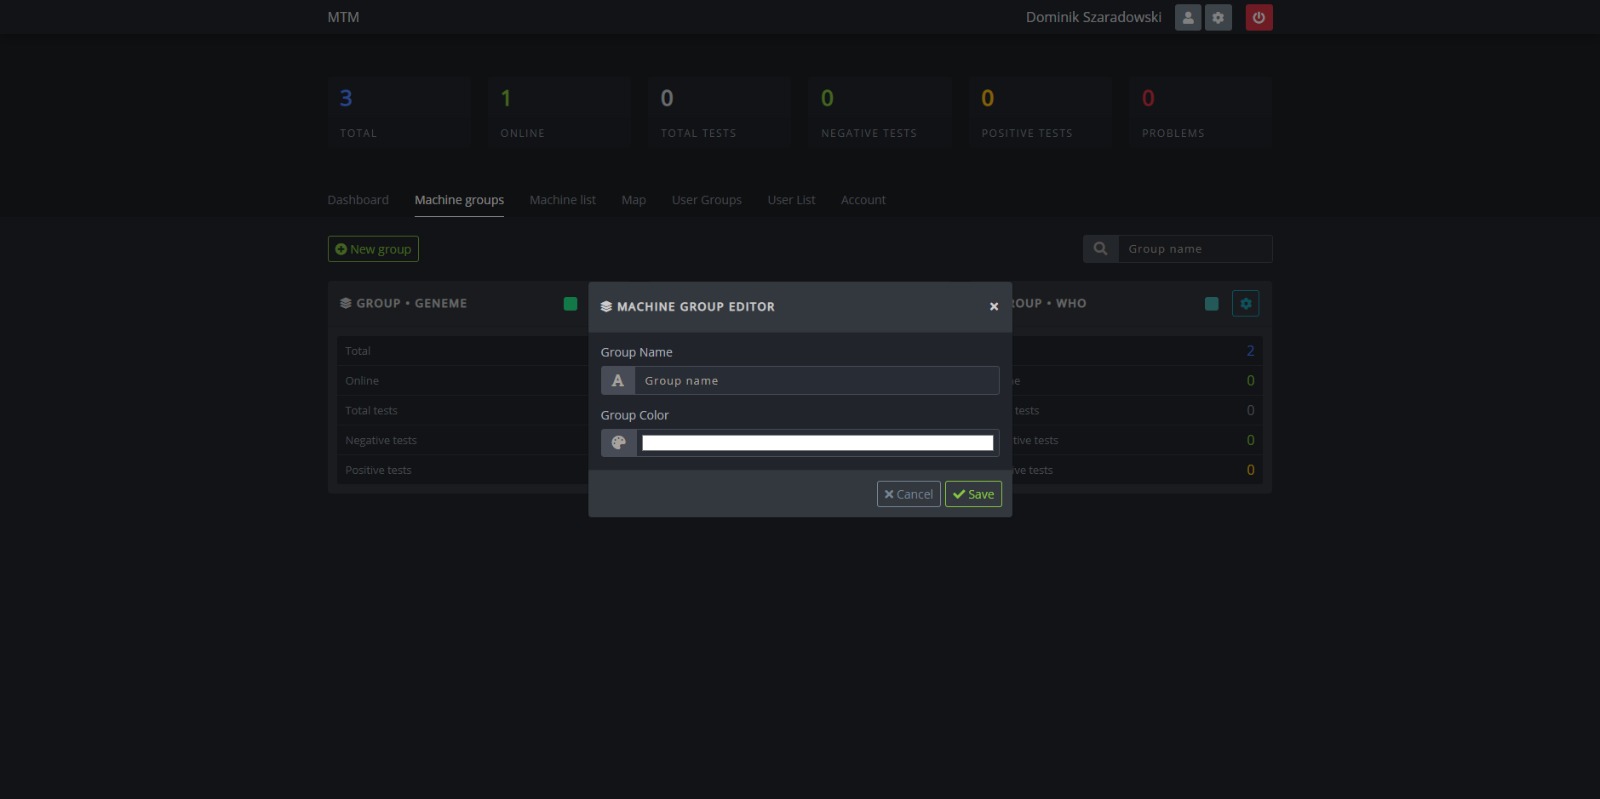Click the green GENEME group color square
1600x799 pixels.
[570, 304]
